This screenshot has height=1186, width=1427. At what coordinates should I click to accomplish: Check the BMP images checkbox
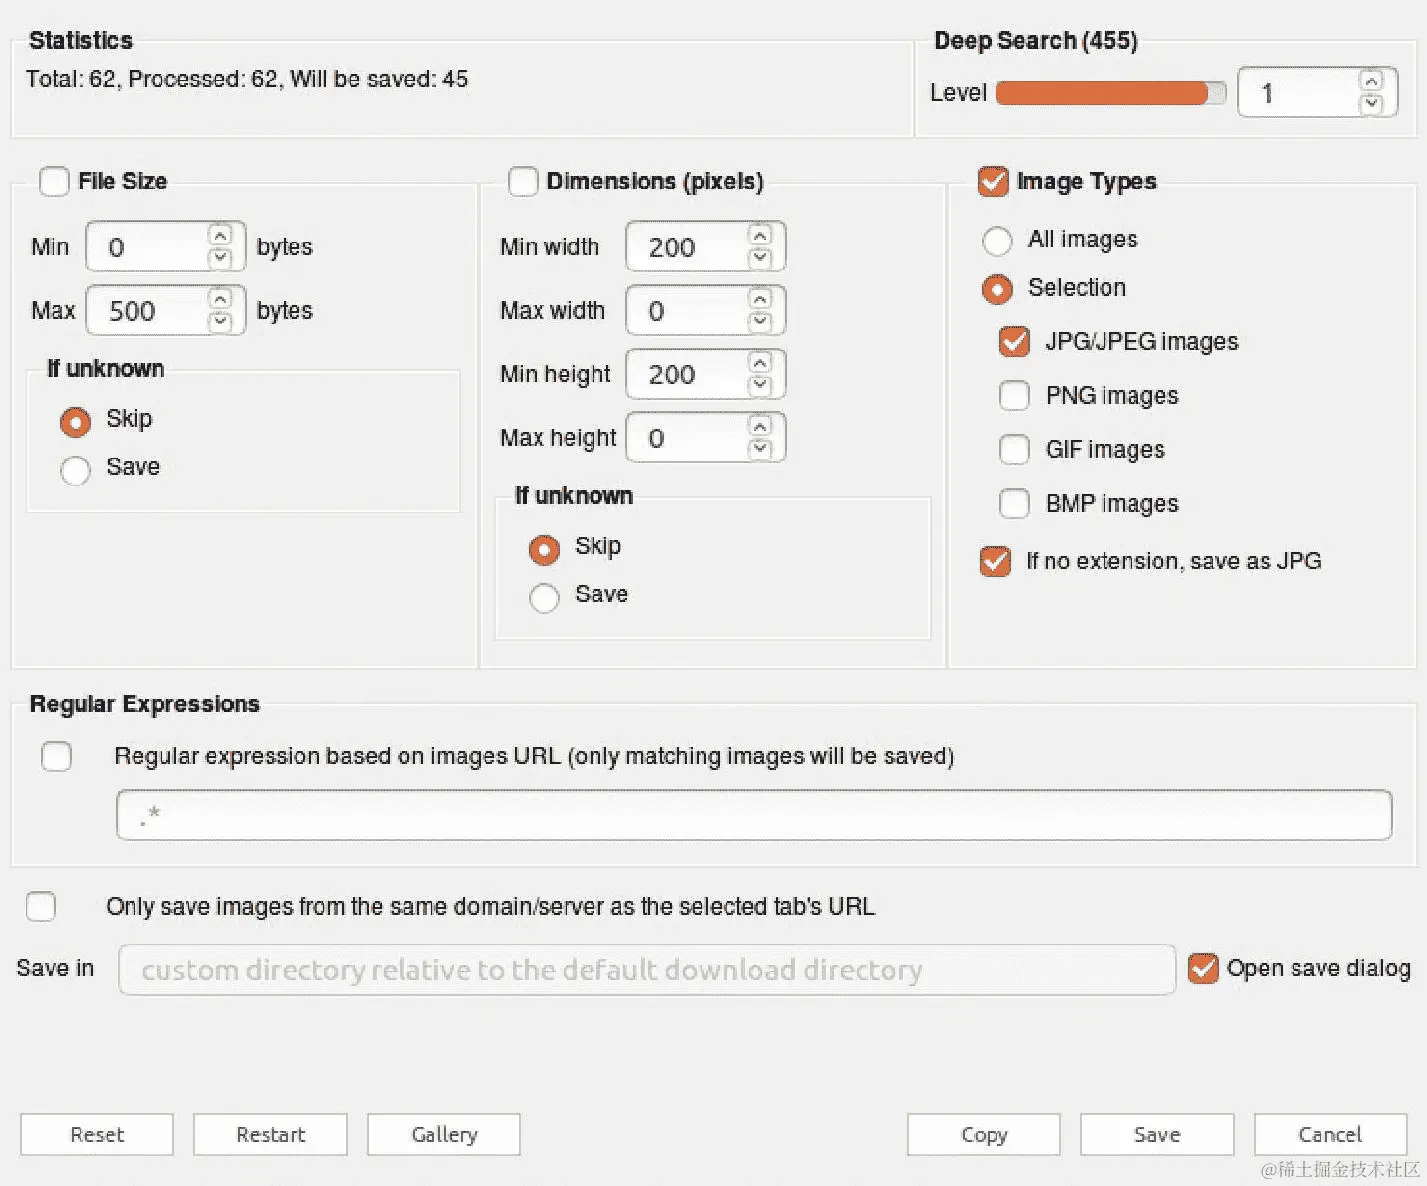click(1014, 503)
